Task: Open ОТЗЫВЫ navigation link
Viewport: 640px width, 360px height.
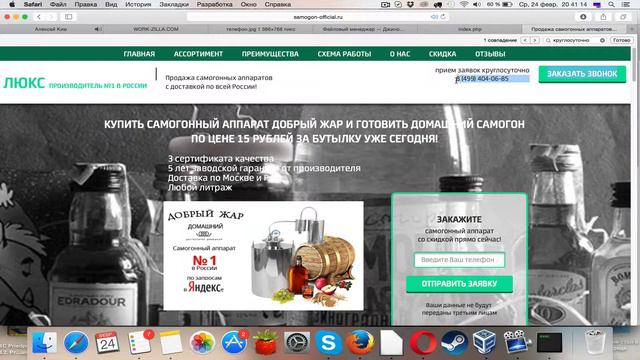Action: (x=490, y=54)
